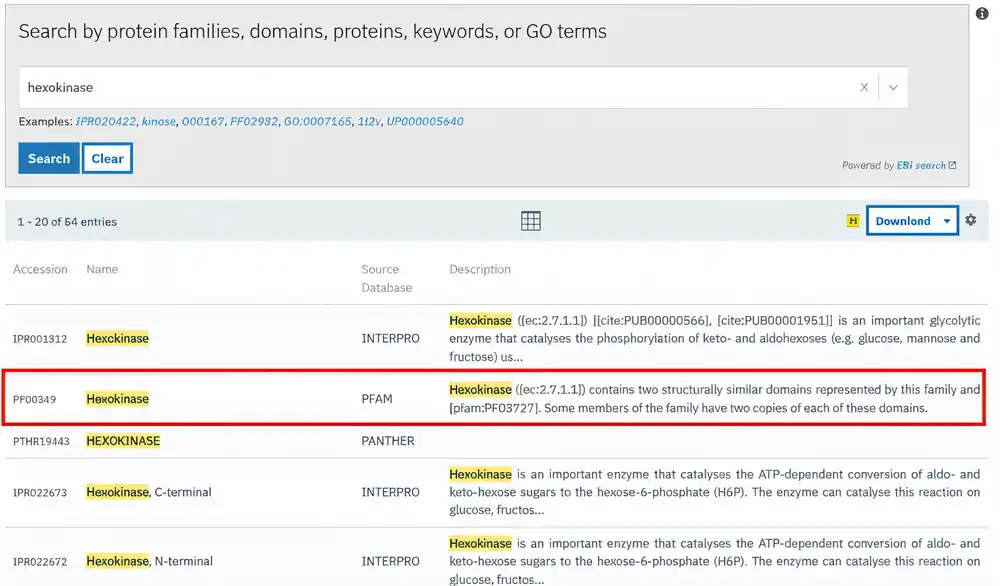Viewport: 1000px width, 586px height.
Task: Toggle the yellow H highlight icon
Action: point(853,221)
